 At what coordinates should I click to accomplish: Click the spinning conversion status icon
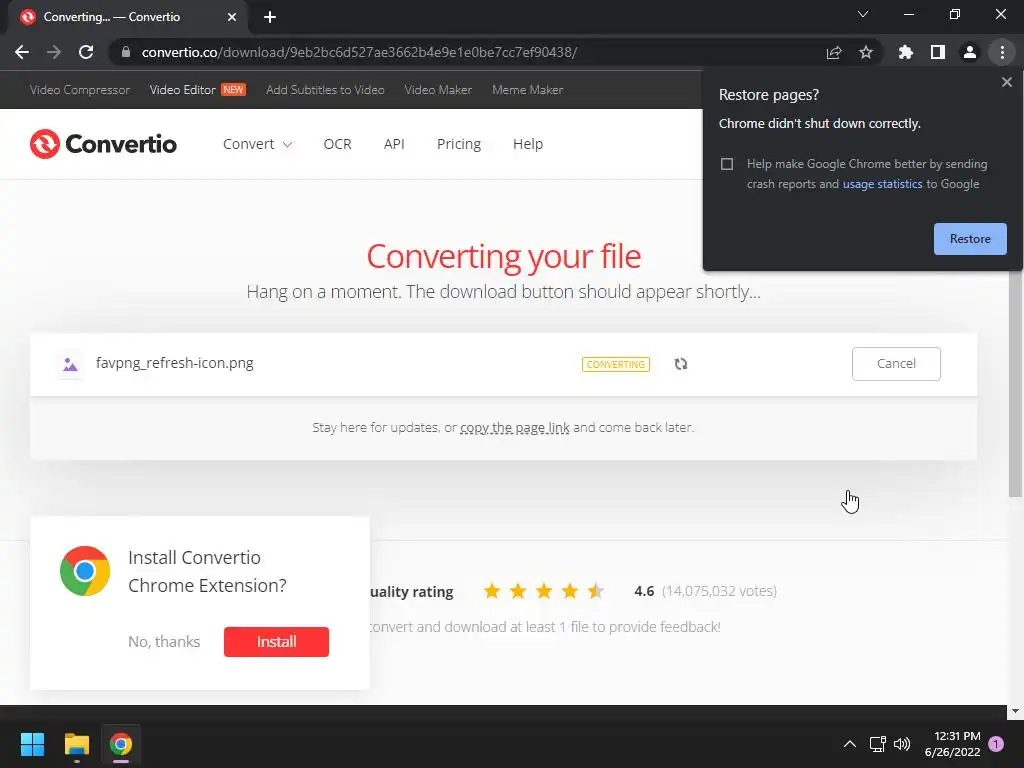pyautogui.click(x=680, y=364)
